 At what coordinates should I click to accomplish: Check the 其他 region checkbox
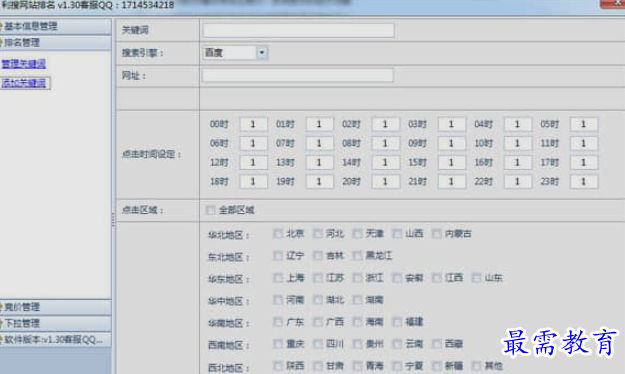[476, 366]
